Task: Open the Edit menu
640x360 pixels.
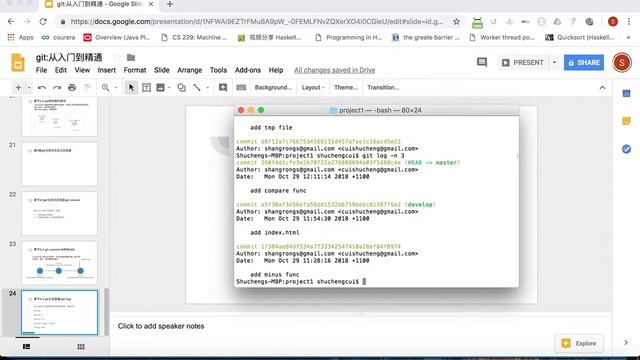Action: click(61, 70)
